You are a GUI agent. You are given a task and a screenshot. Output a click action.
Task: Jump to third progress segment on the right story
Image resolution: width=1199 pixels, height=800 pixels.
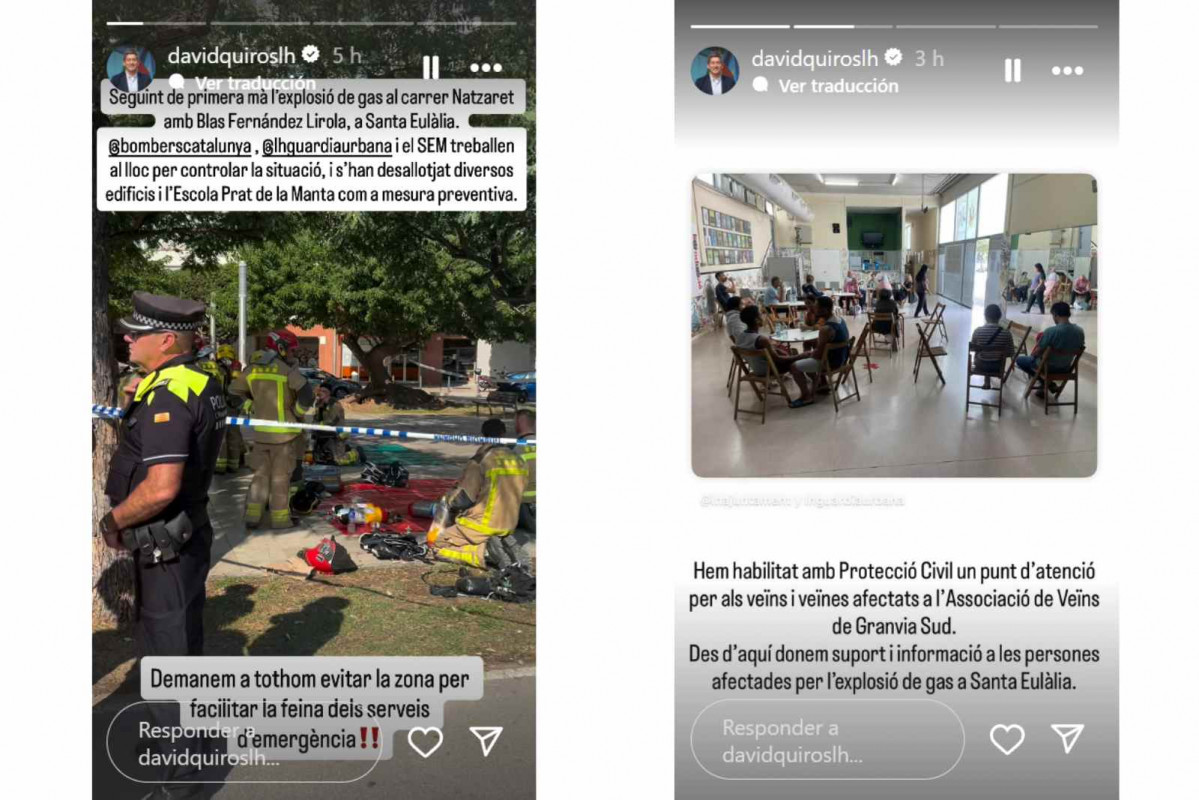[945, 26]
